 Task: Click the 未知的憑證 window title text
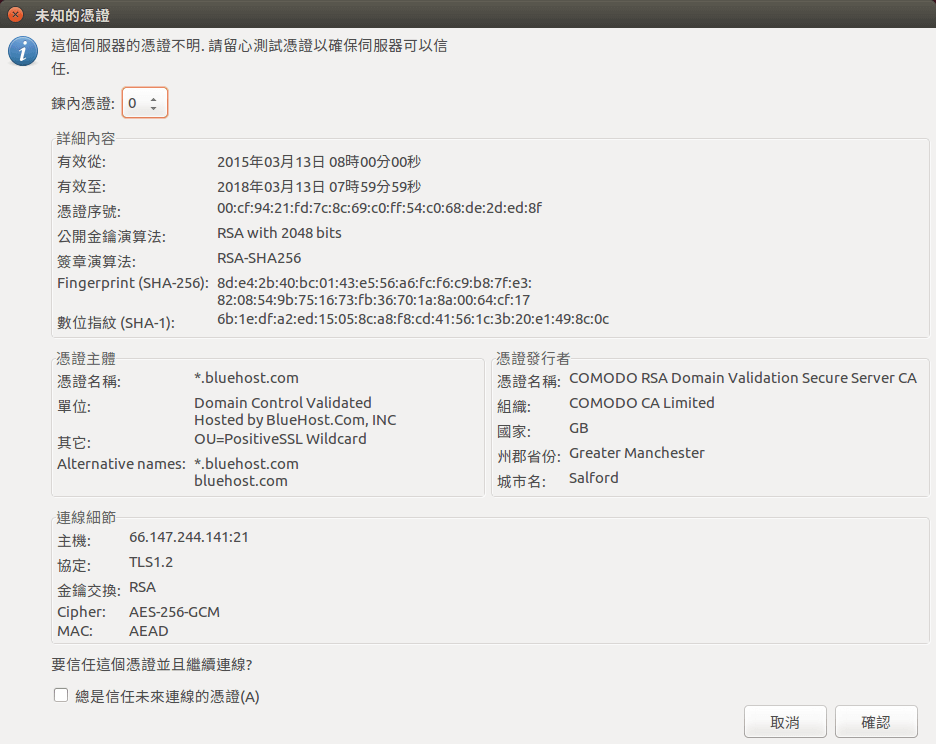click(72, 15)
